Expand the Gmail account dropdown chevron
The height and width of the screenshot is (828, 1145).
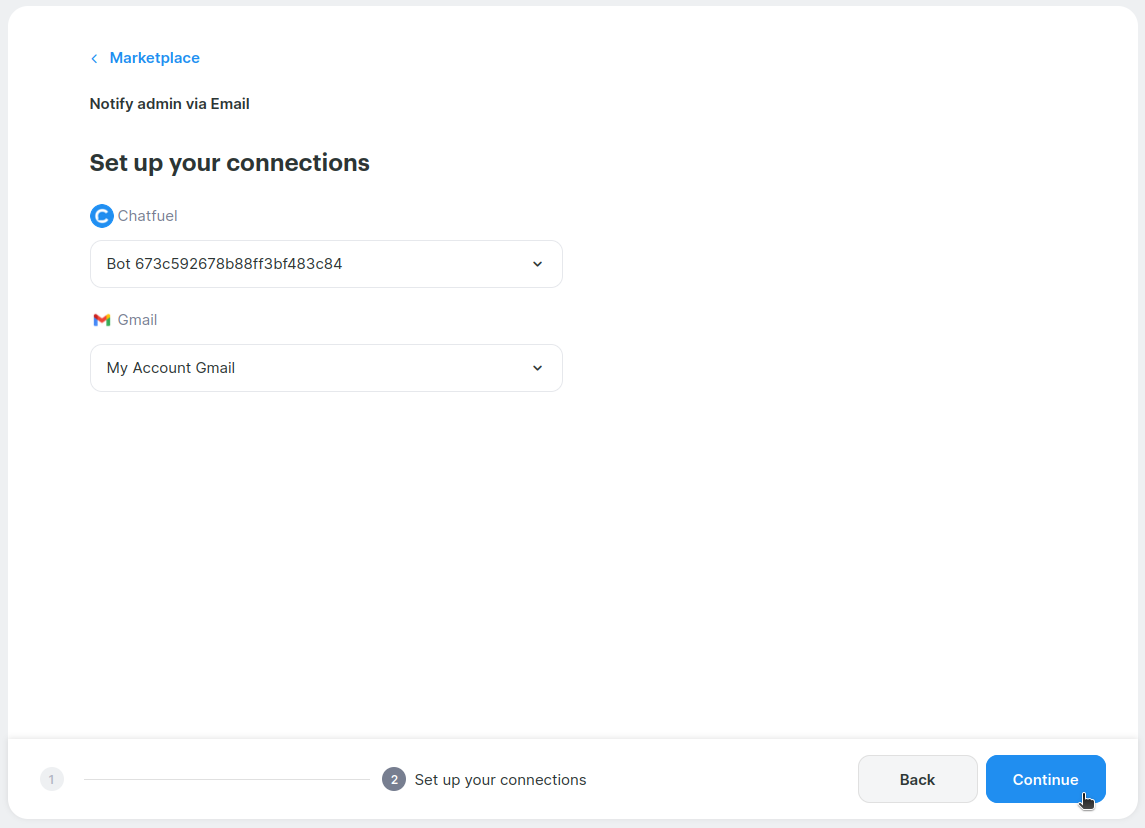(x=537, y=368)
